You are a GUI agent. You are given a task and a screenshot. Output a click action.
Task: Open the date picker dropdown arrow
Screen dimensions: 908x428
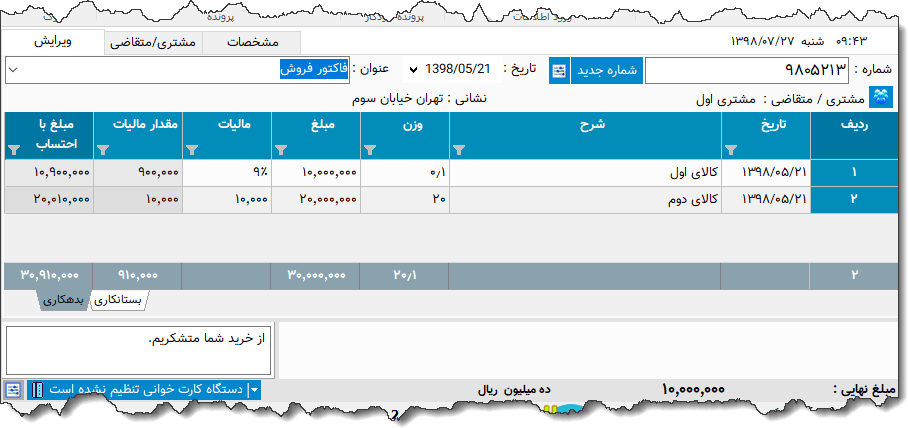coord(413,70)
